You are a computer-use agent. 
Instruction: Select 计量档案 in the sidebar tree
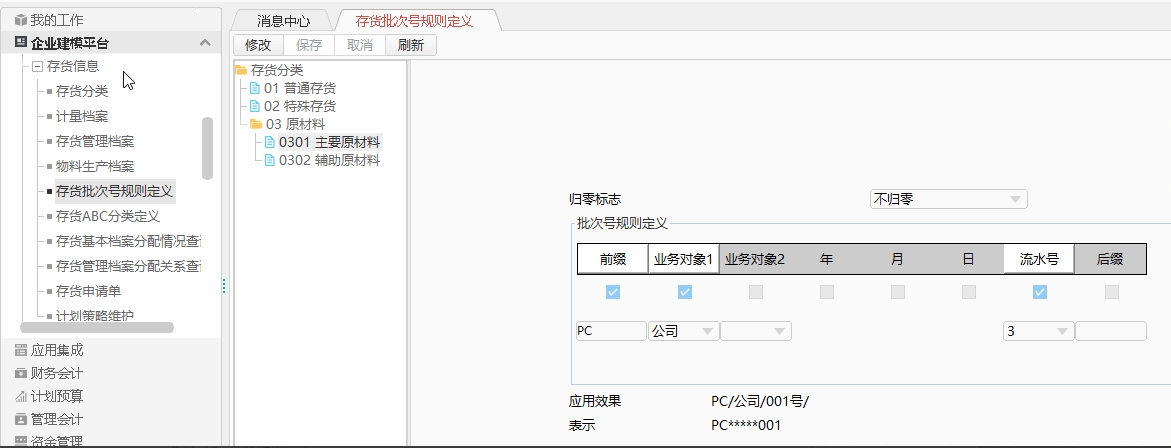click(x=82, y=116)
